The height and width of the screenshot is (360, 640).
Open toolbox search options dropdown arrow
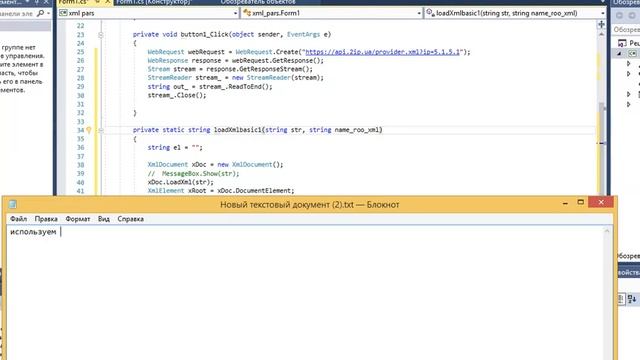pyautogui.click(x=49, y=13)
